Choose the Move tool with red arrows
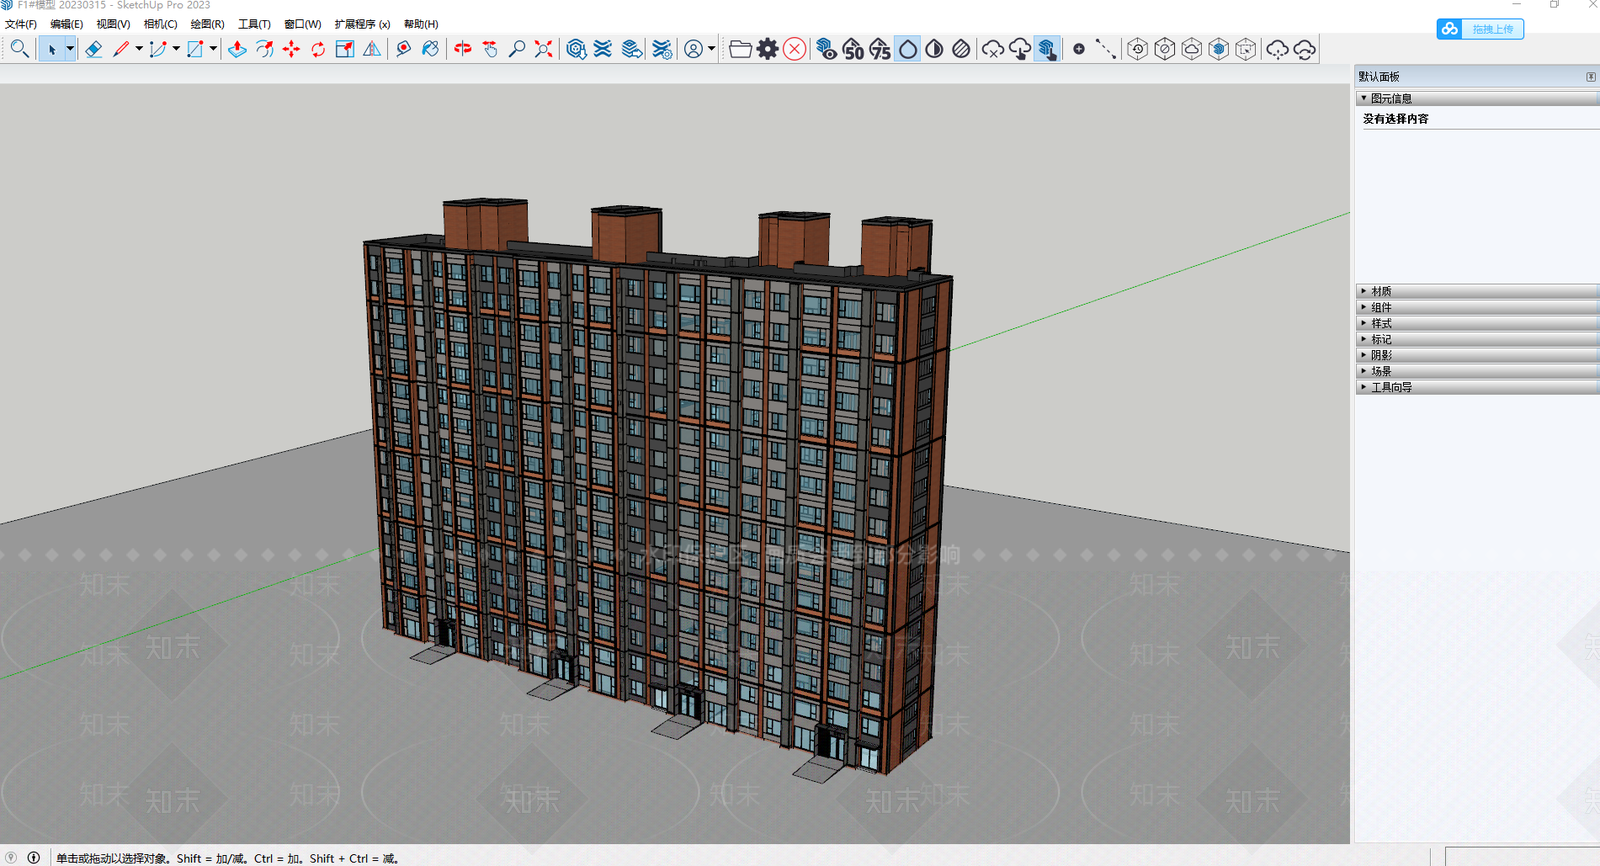The height and width of the screenshot is (866, 1600). 291,49
